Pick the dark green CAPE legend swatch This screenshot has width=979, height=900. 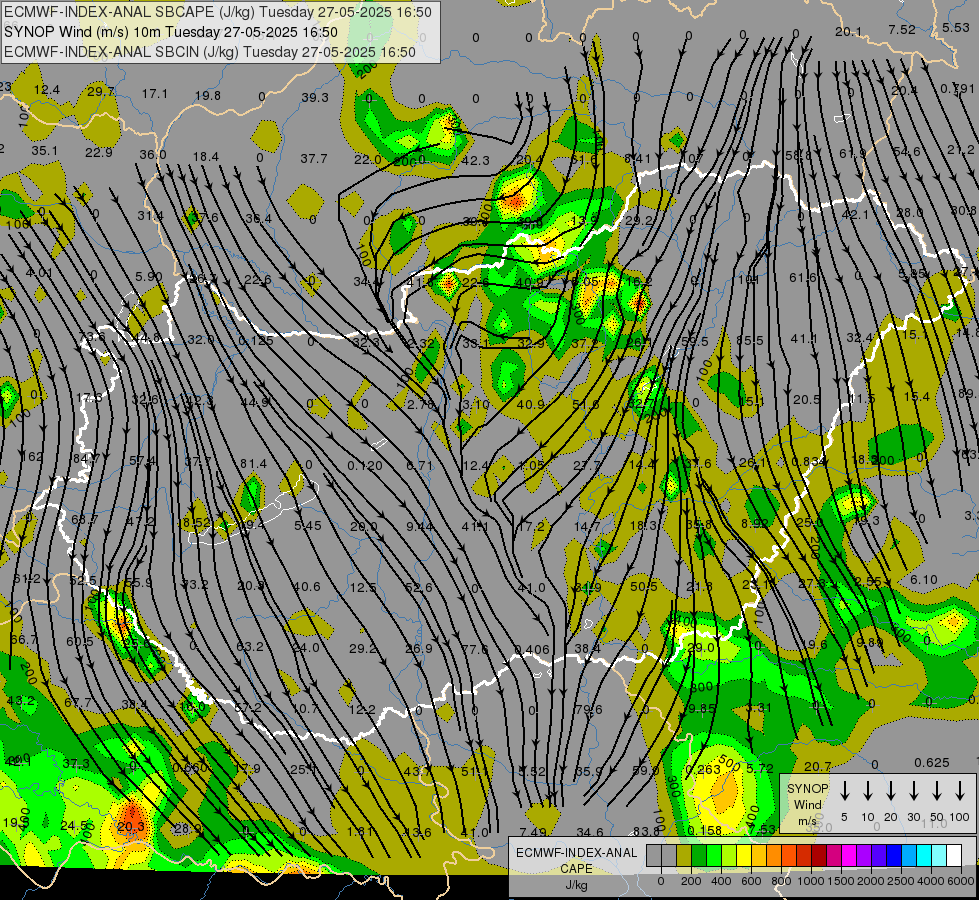[x=699, y=856]
